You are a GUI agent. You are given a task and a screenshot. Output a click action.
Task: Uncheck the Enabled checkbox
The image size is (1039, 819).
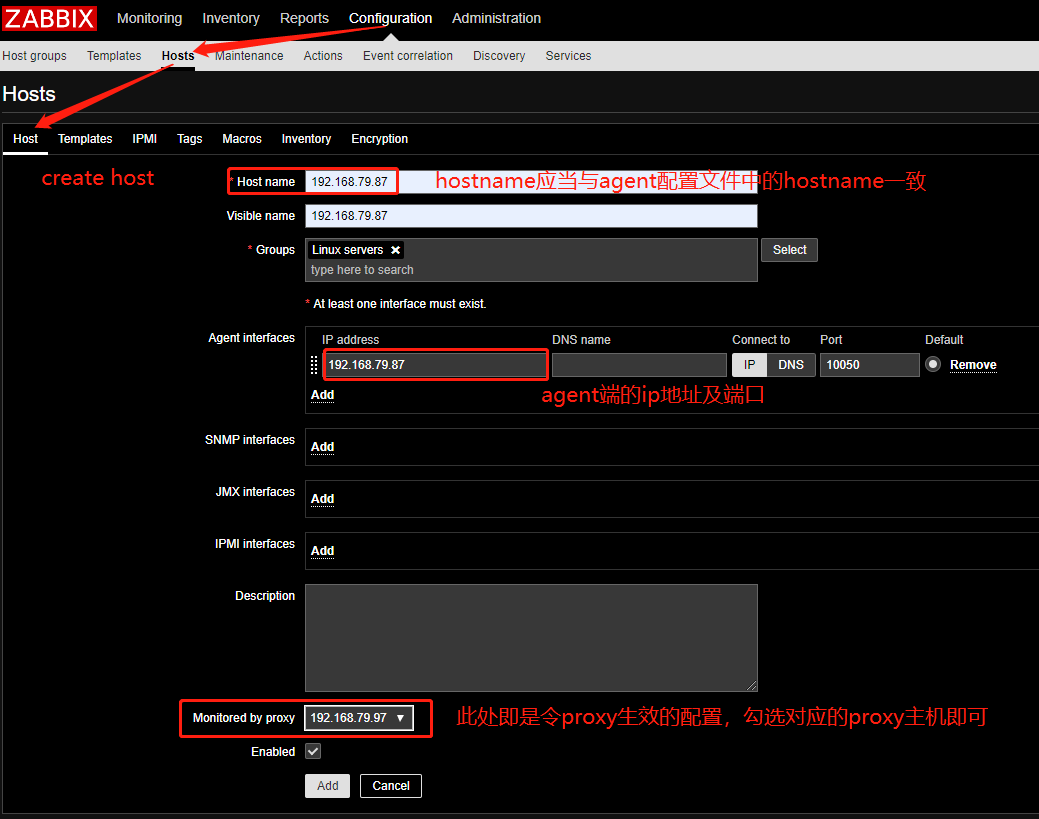[312, 751]
